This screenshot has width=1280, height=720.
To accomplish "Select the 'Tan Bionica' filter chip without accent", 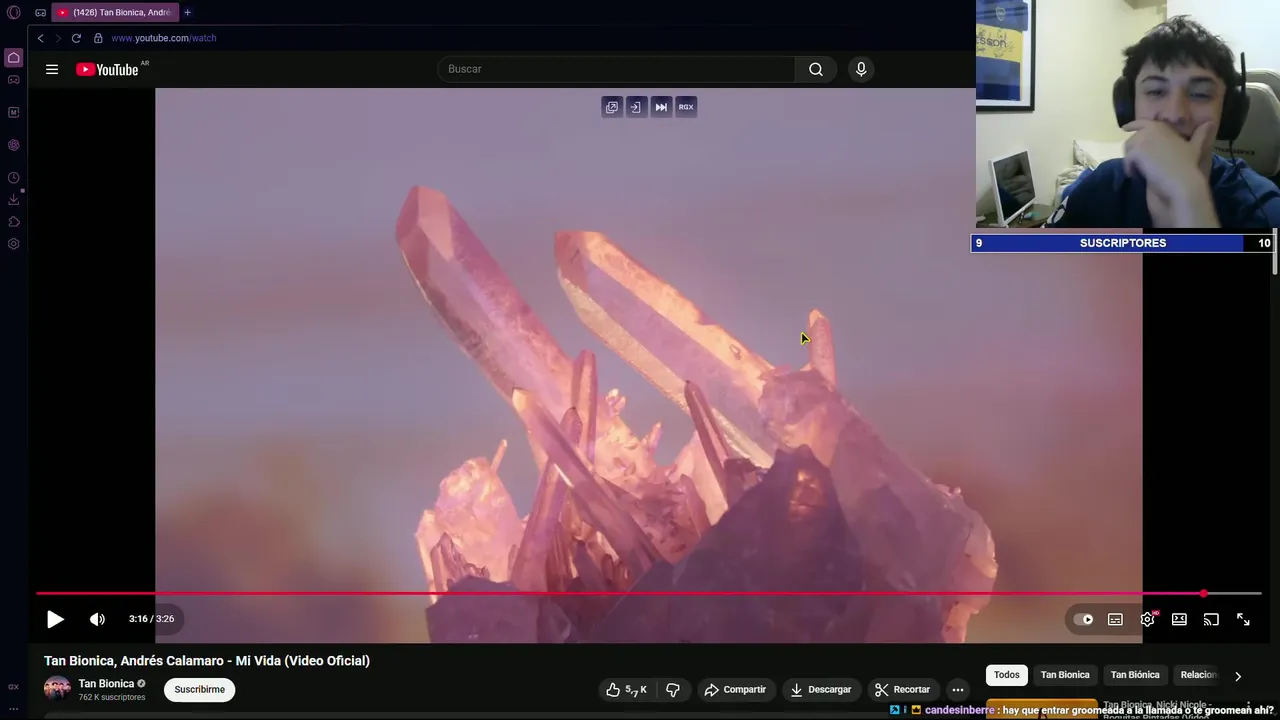I will point(1065,675).
